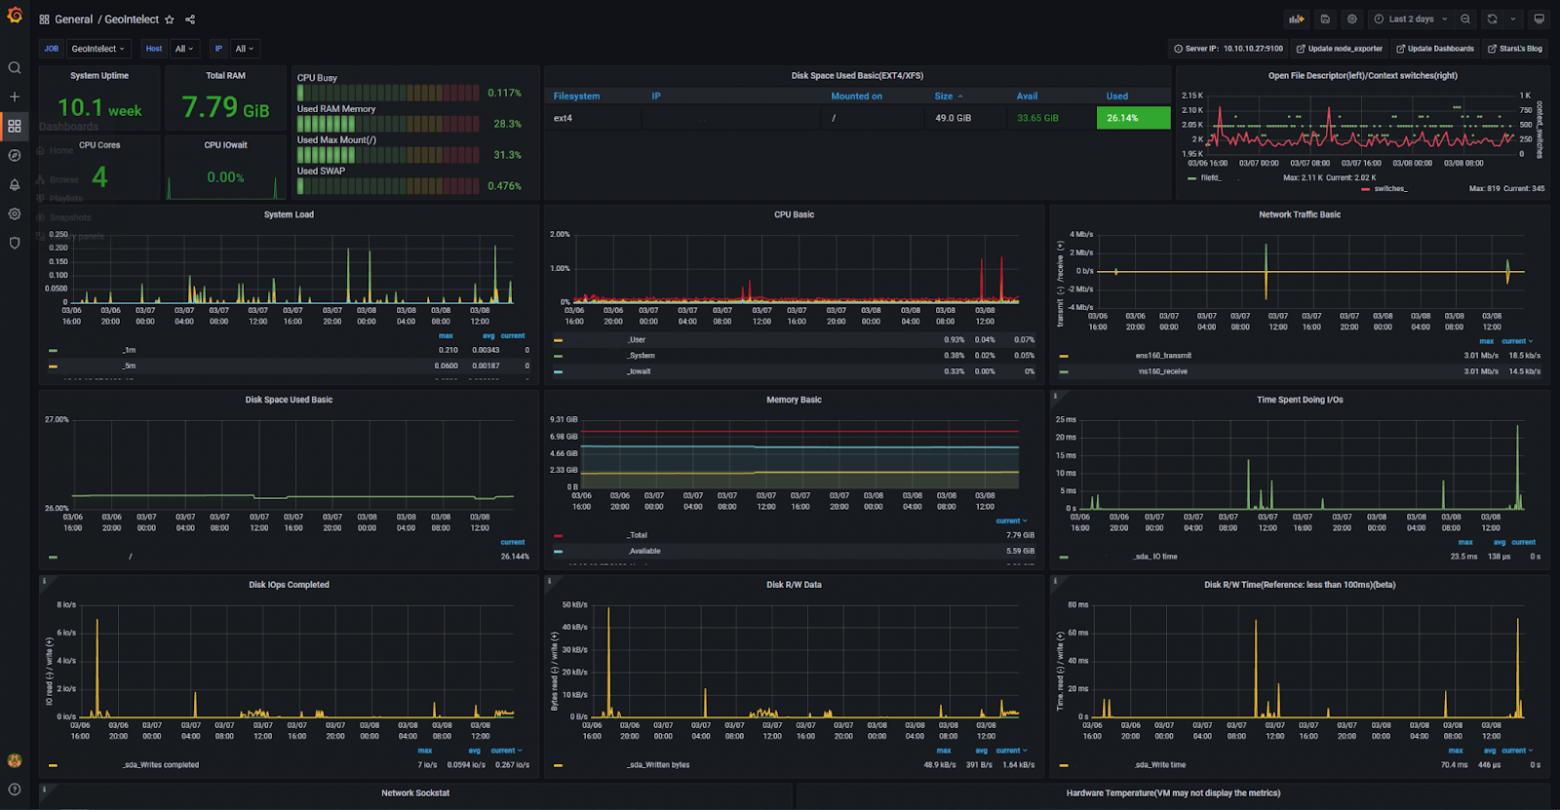Click the _User series color swatch in CPU Basic
This screenshot has height=810, width=1560.
pos(558,340)
